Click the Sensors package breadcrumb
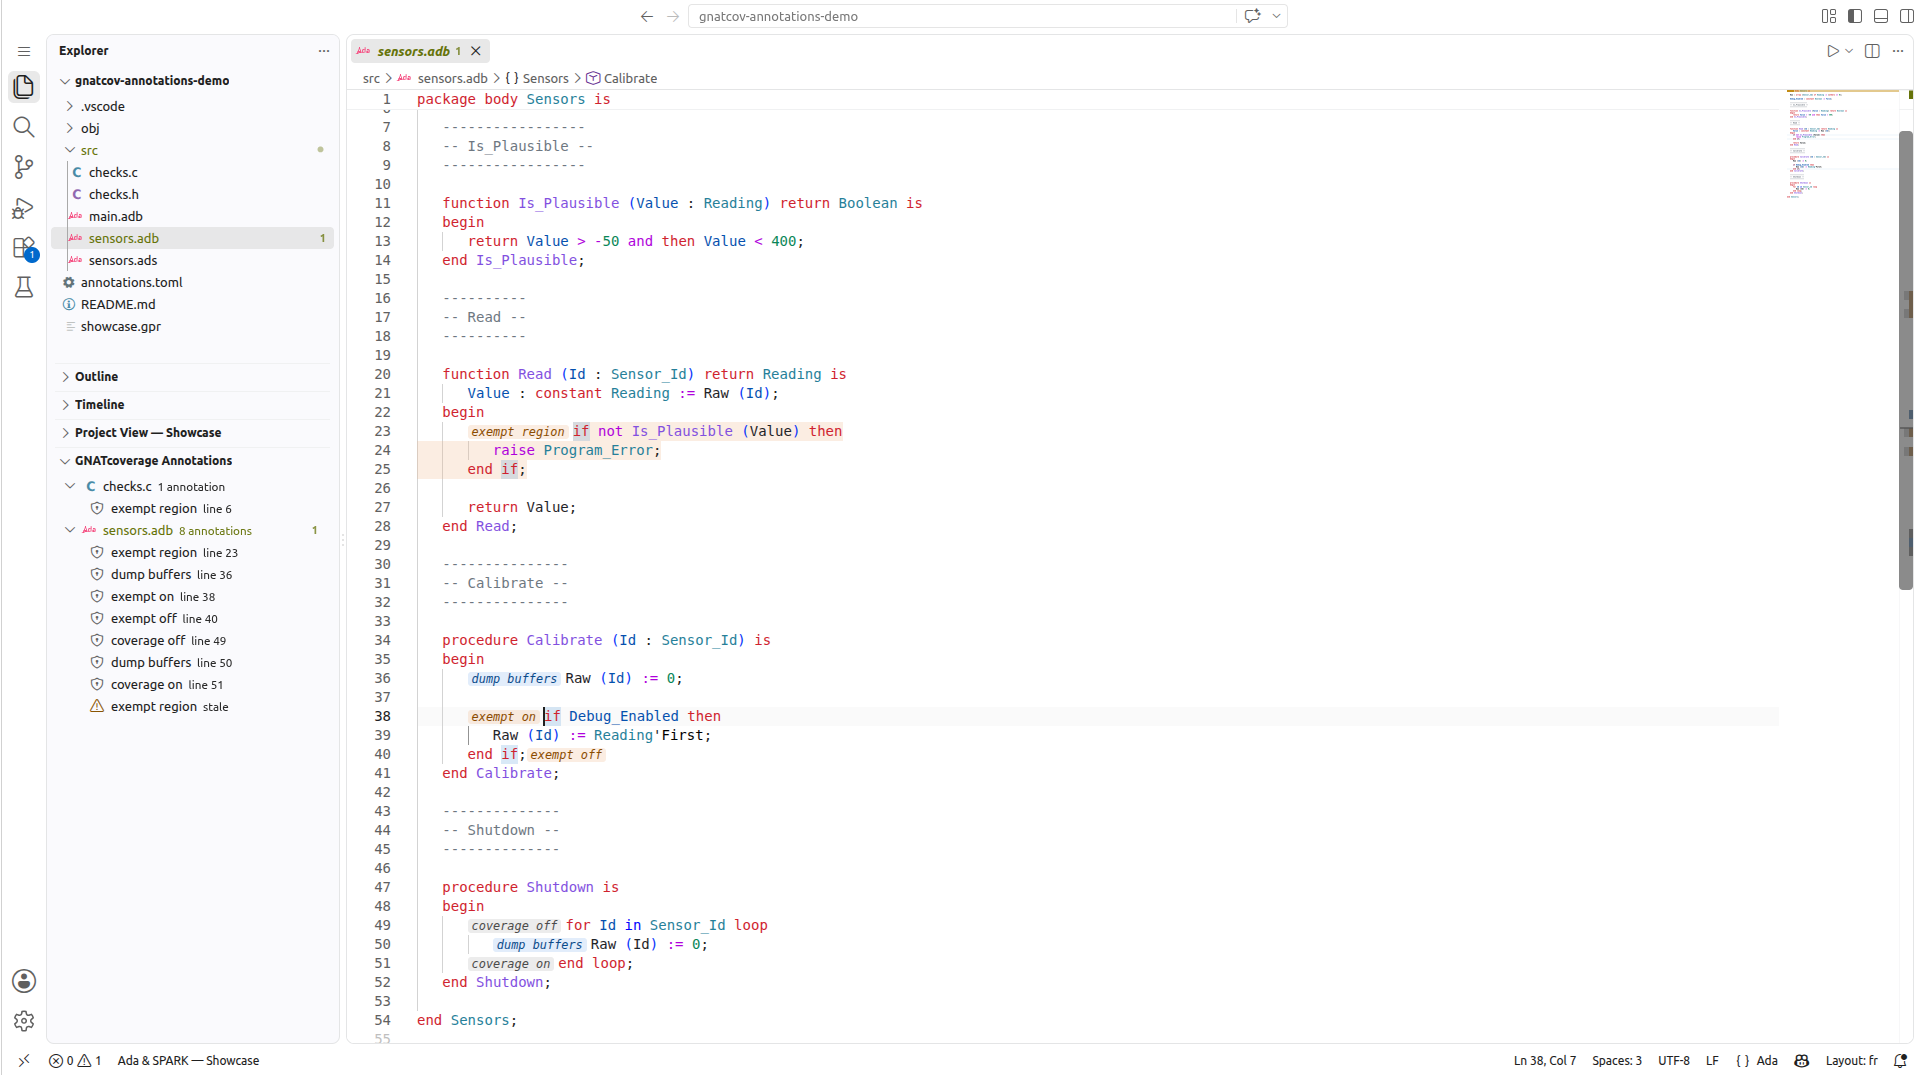Image resolution: width=1916 pixels, height=1075 pixels. coord(537,79)
